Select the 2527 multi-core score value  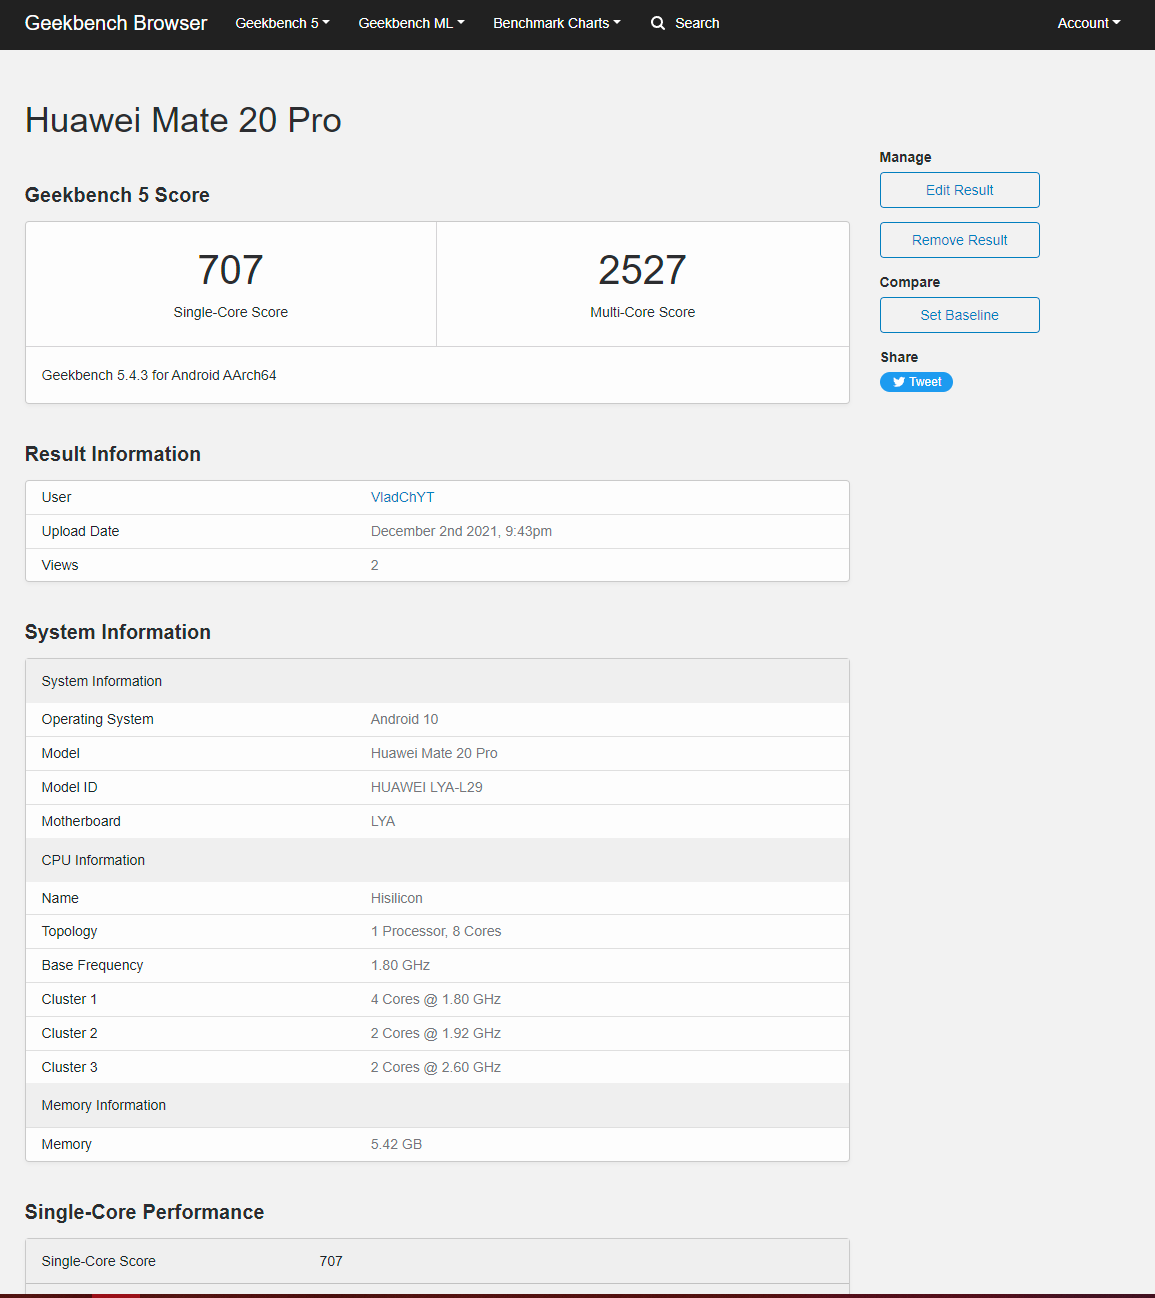pyautogui.click(x=643, y=270)
